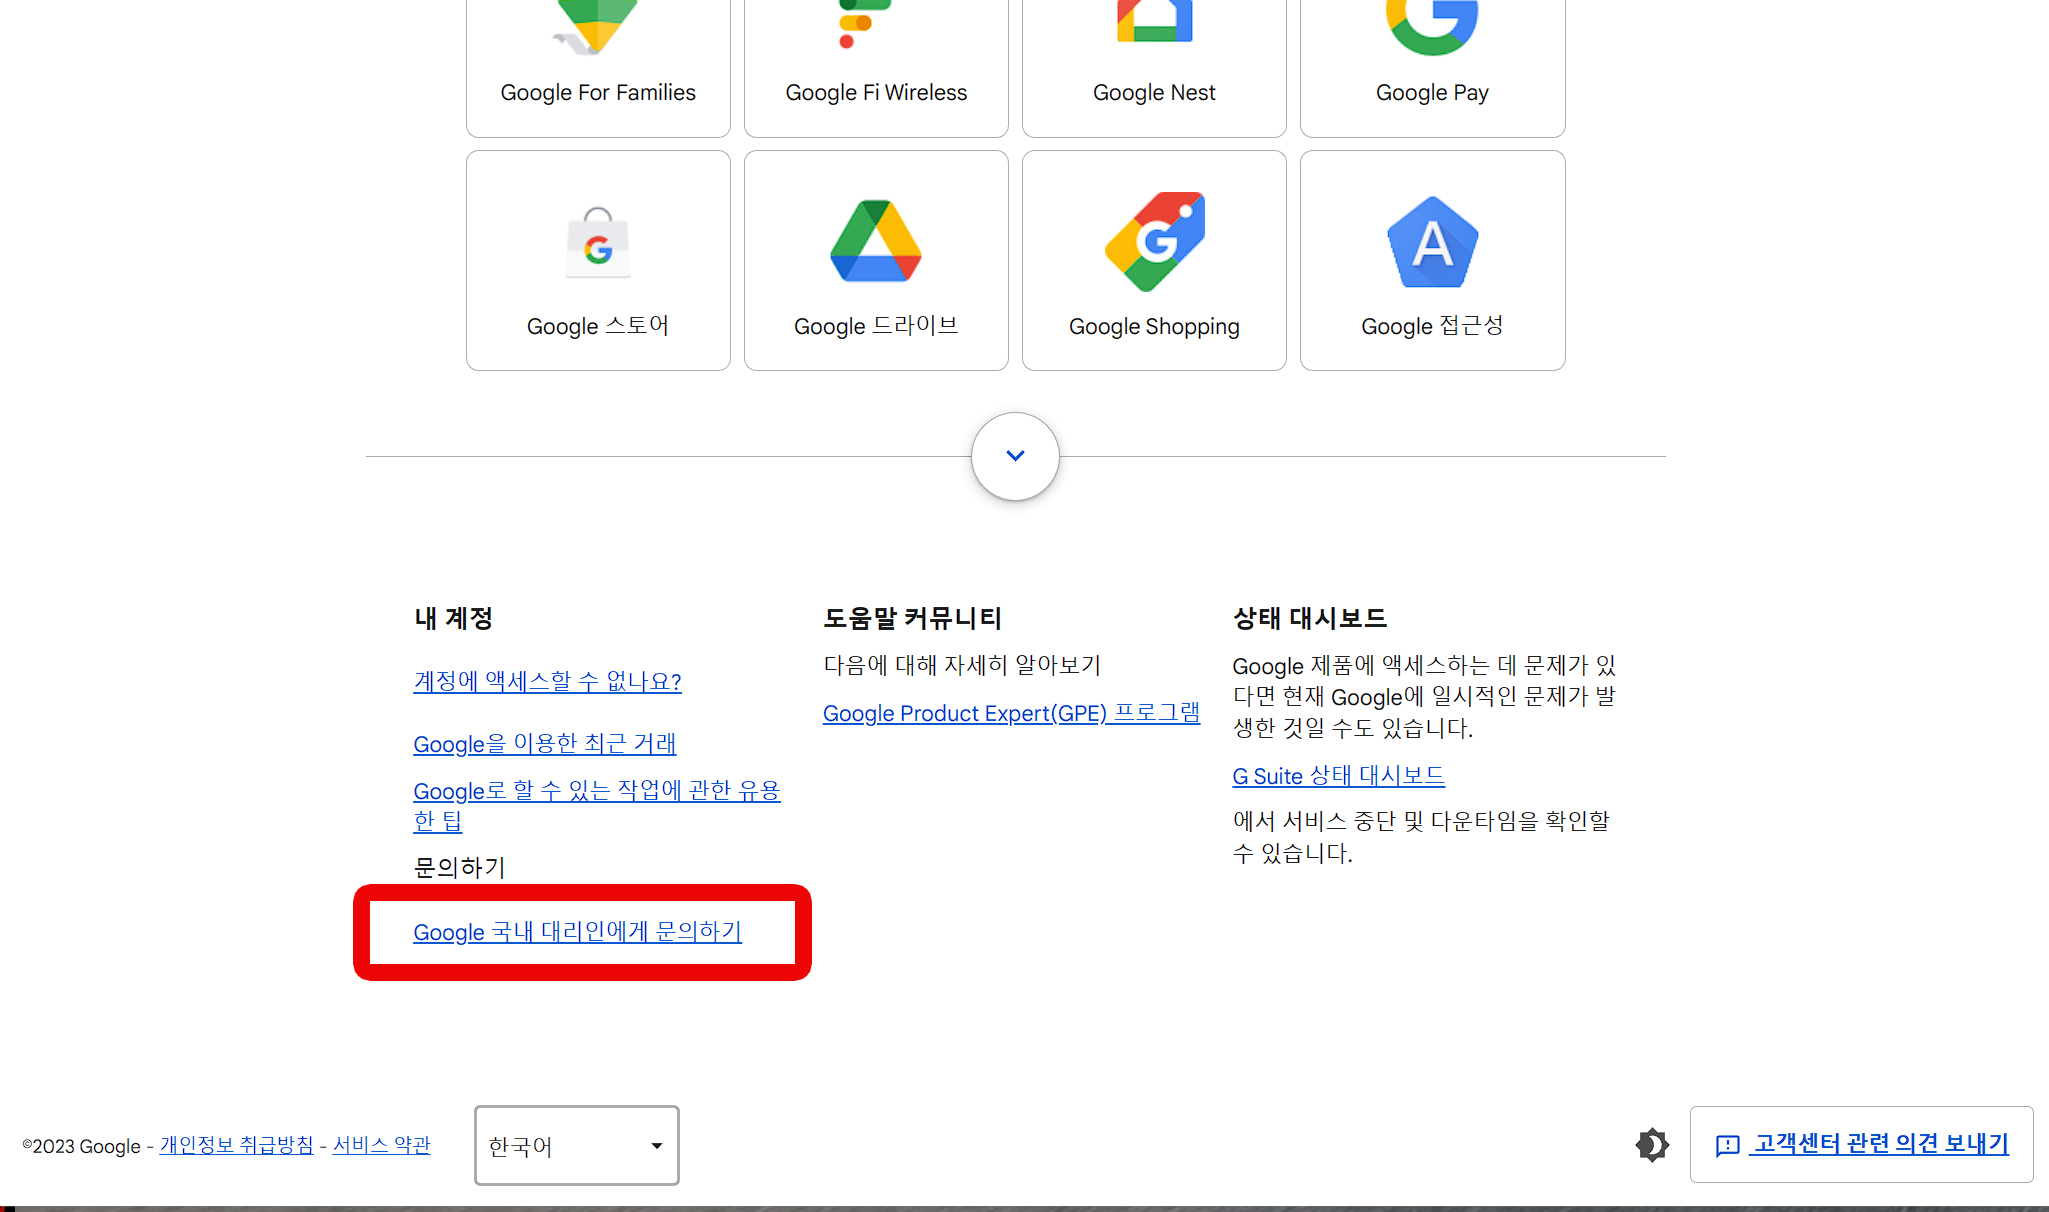Open Google Product Expert(GPE) 프로그램 link
Screen dimensions: 2049x1212
(x=1011, y=713)
